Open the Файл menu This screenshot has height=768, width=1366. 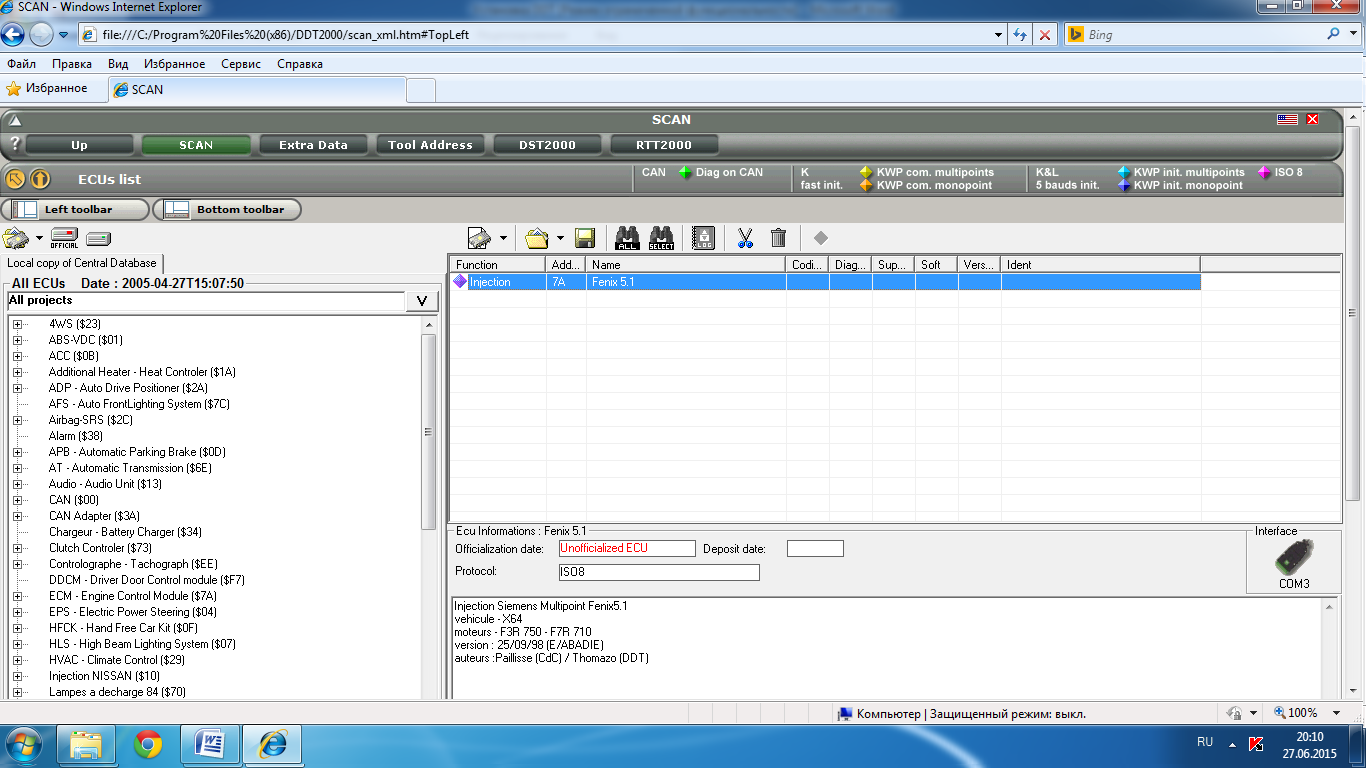21,64
